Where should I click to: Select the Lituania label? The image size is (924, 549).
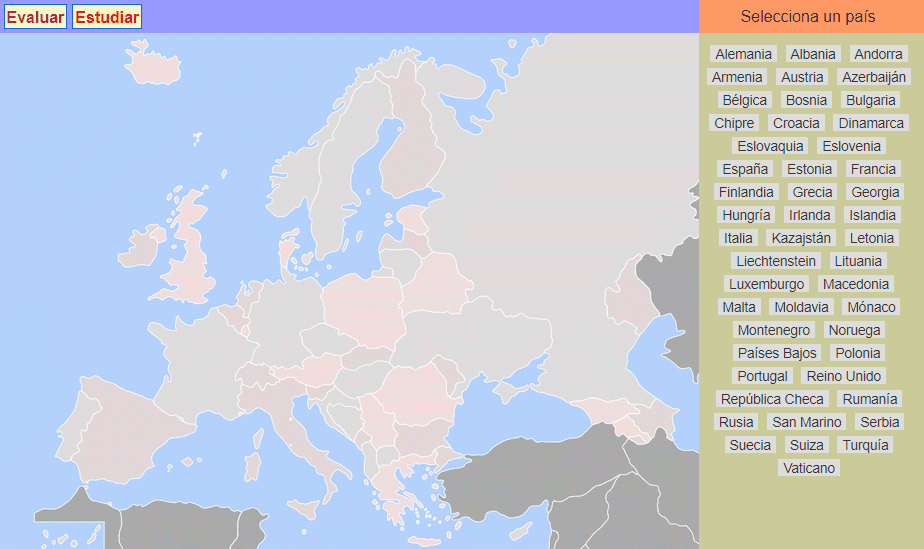point(858,260)
